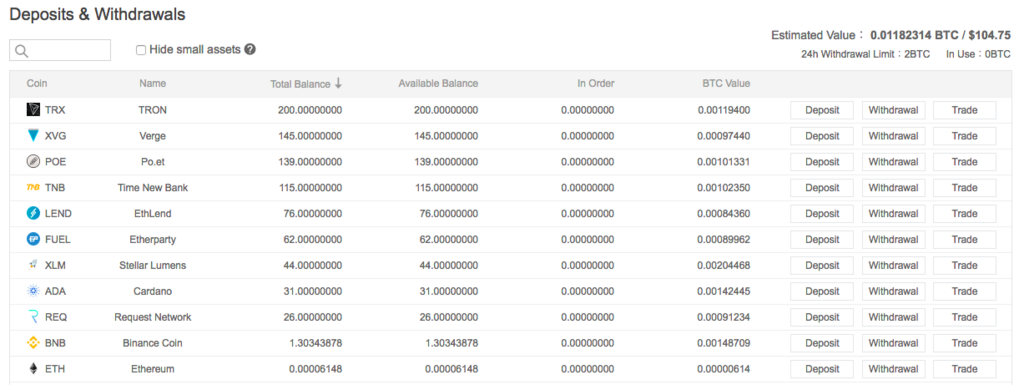Click the help icon beside Hide small assets

point(249,49)
